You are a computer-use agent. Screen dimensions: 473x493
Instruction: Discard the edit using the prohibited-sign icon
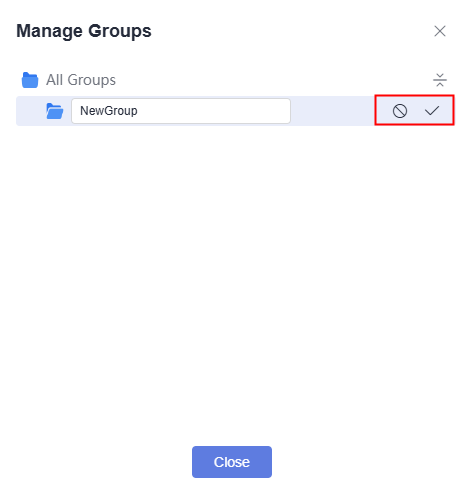pyautogui.click(x=400, y=111)
